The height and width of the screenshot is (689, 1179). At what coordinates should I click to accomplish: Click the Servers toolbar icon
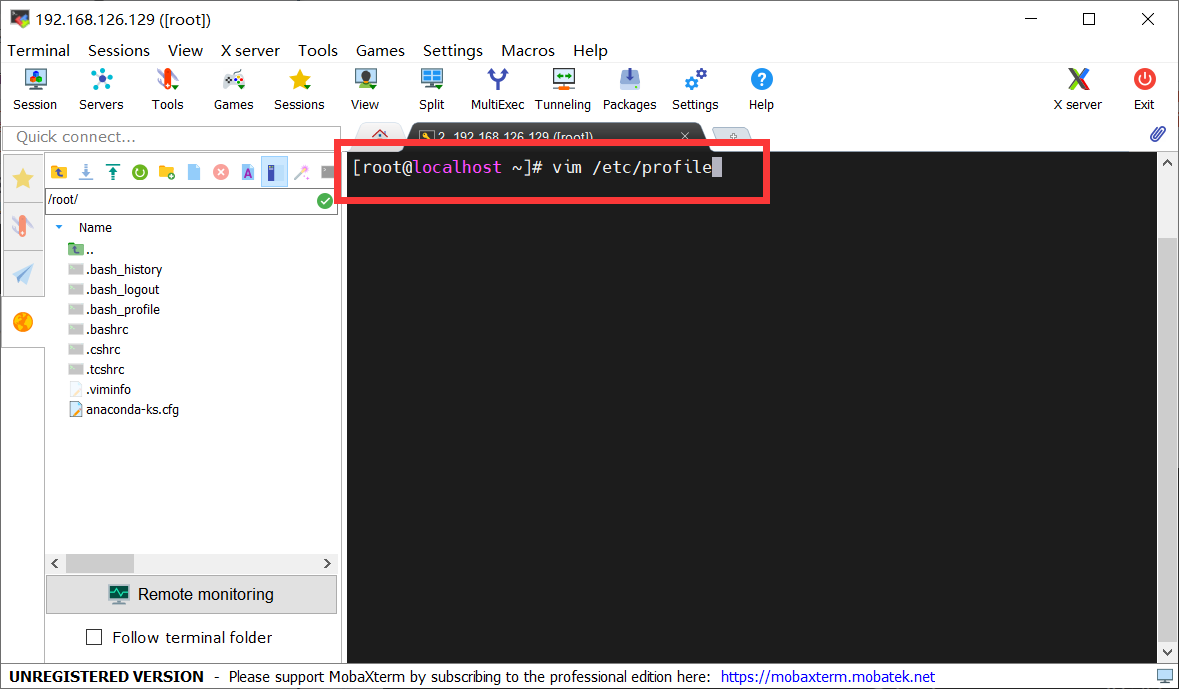click(x=101, y=90)
